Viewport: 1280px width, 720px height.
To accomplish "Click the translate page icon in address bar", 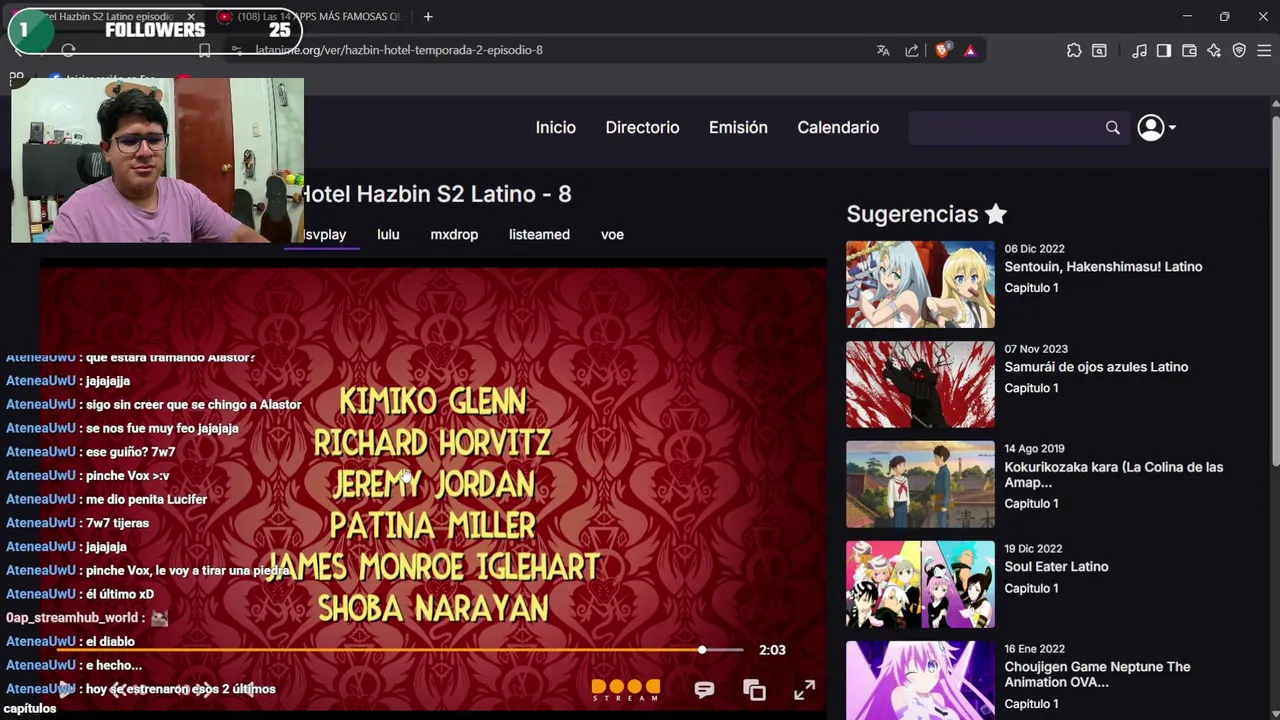I will [x=883, y=50].
